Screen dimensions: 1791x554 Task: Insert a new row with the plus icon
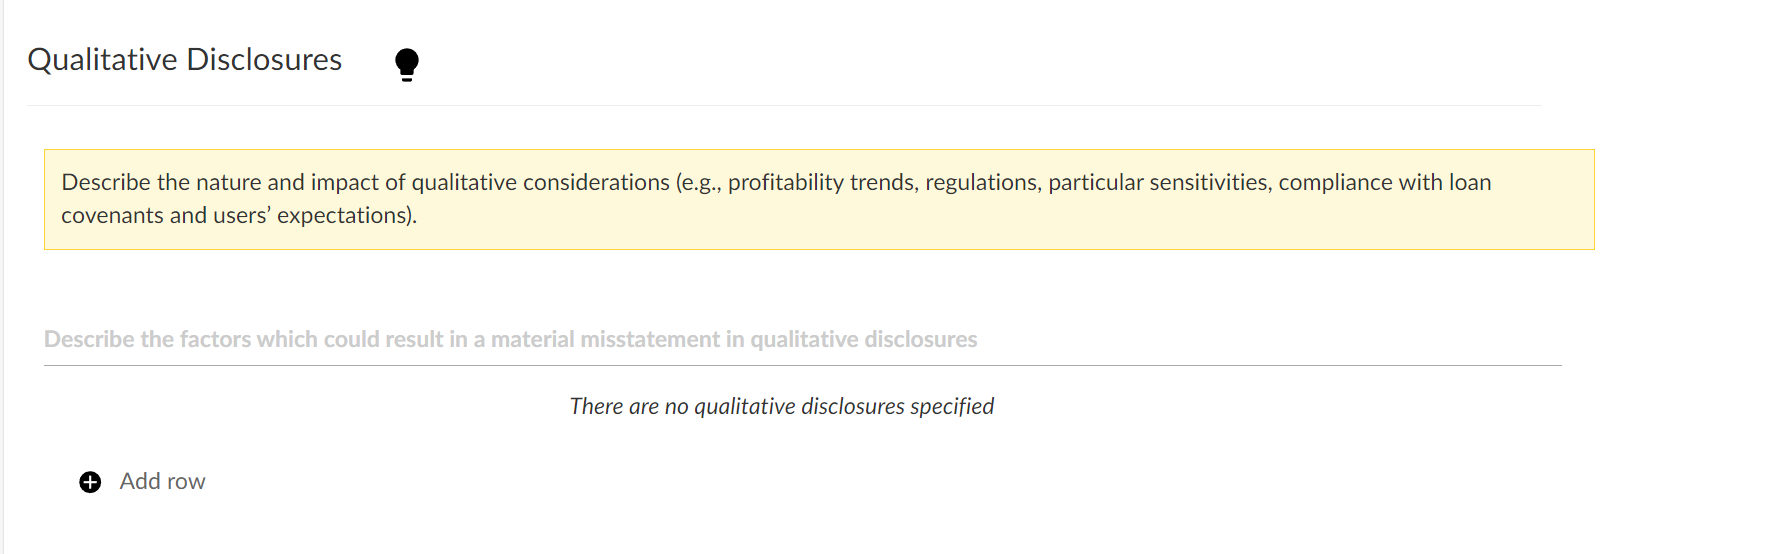tap(90, 482)
